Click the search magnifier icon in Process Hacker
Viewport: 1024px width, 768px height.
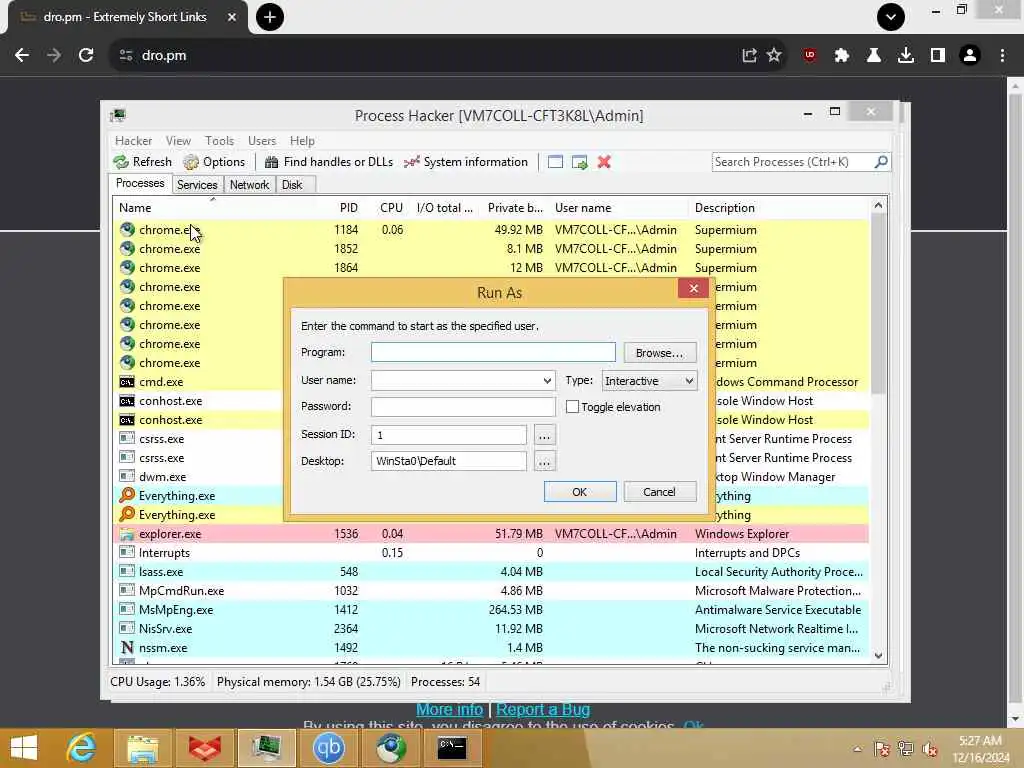pos(881,161)
